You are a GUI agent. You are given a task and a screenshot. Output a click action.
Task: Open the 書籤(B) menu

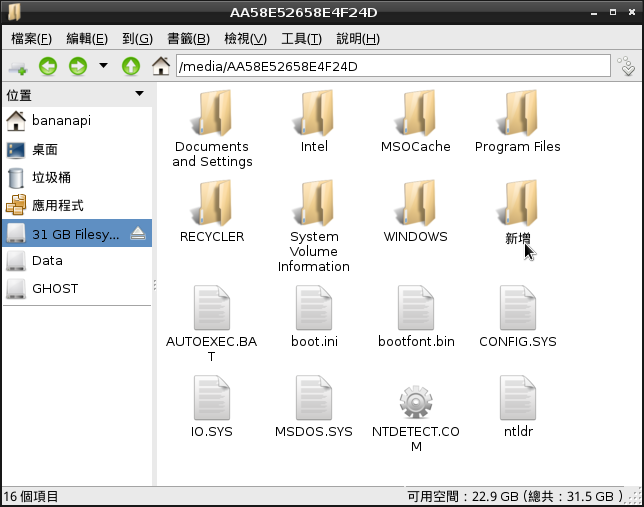point(188,39)
